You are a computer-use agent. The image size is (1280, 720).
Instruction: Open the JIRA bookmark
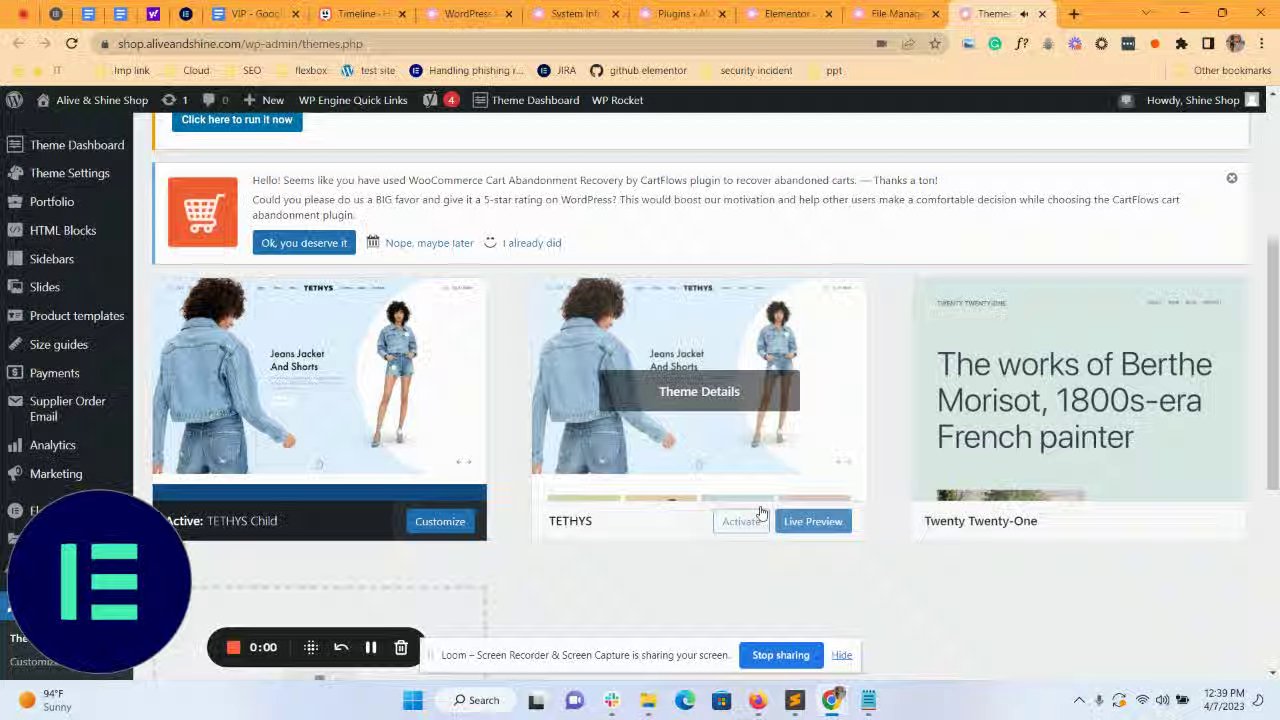click(557, 71)
